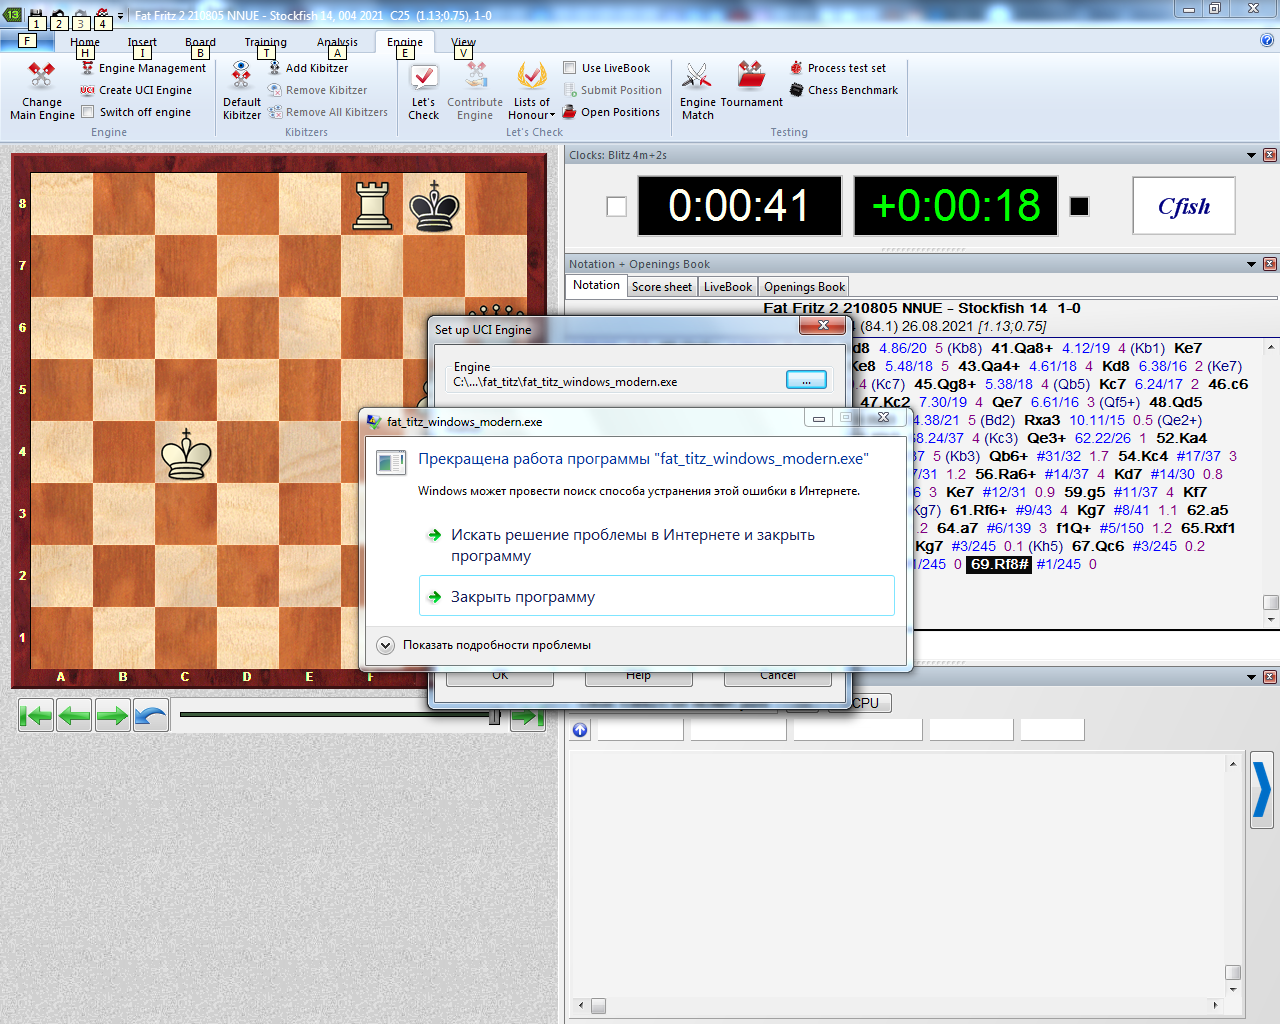Click Help in Set up UCI Engine dialog
This screenshot has height=1024, width=1280.
[638, 677]
